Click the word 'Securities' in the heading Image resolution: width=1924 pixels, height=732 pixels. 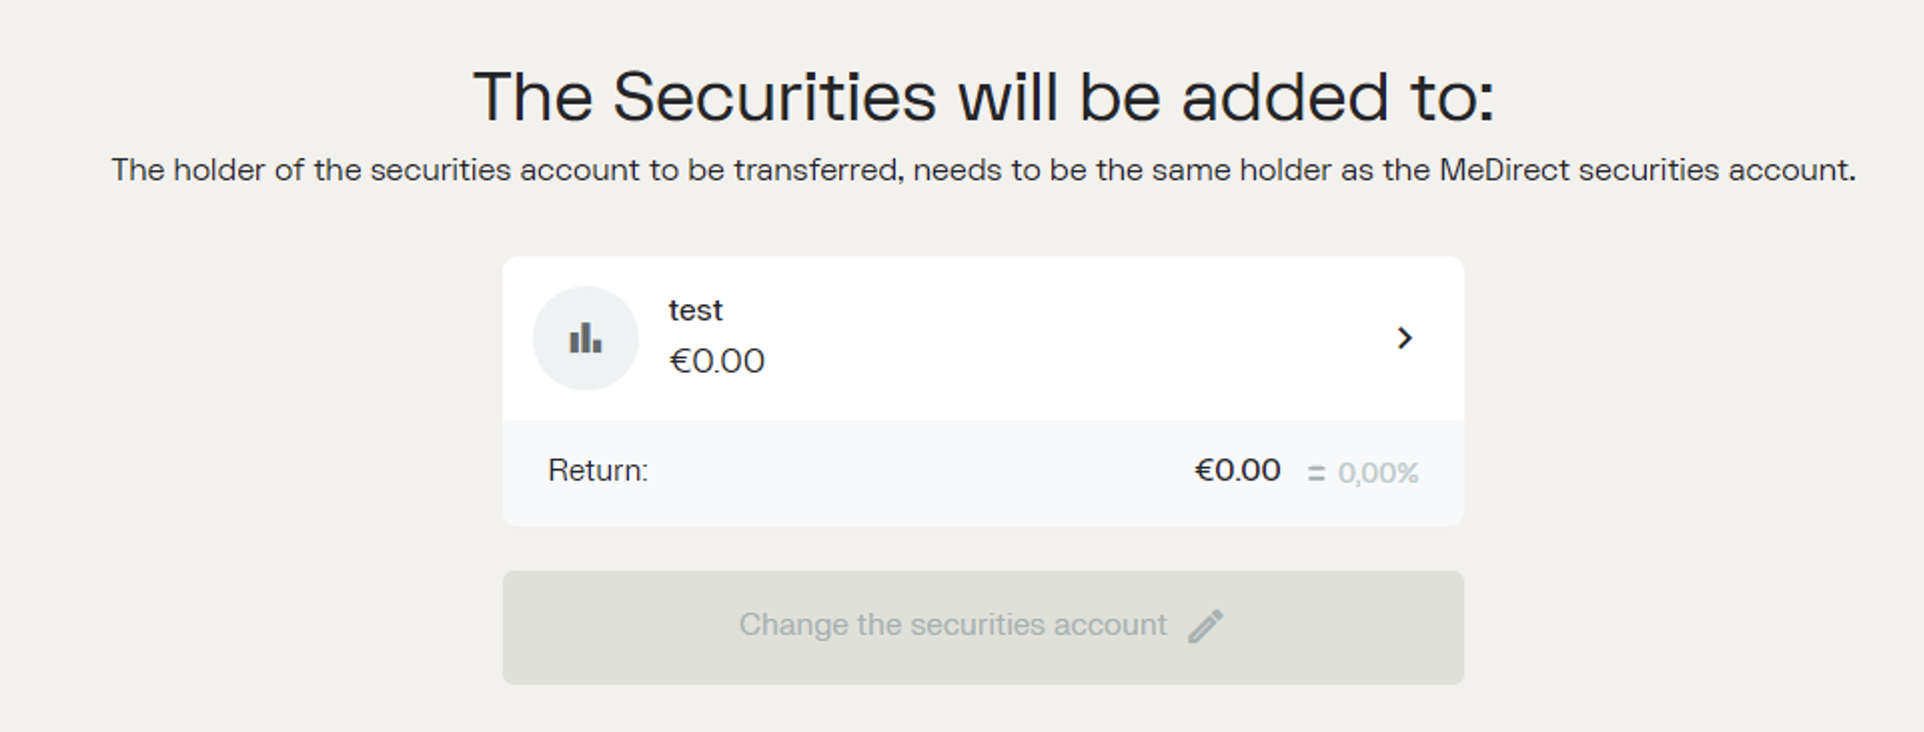point(774,97)
